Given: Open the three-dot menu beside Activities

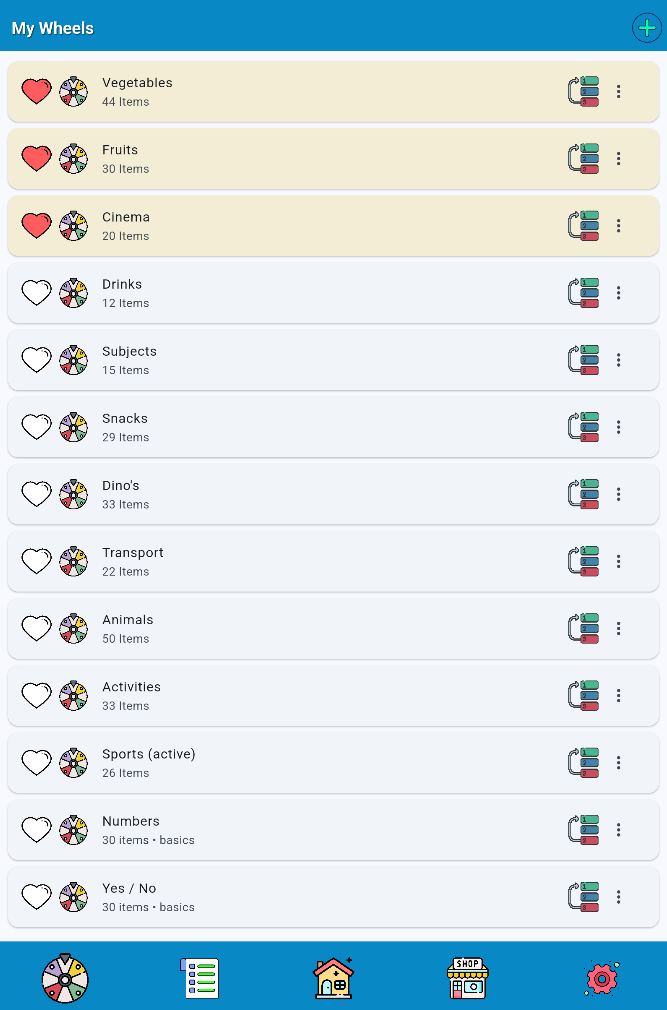Looking at the screenshot, I should (x=619, y=695).
